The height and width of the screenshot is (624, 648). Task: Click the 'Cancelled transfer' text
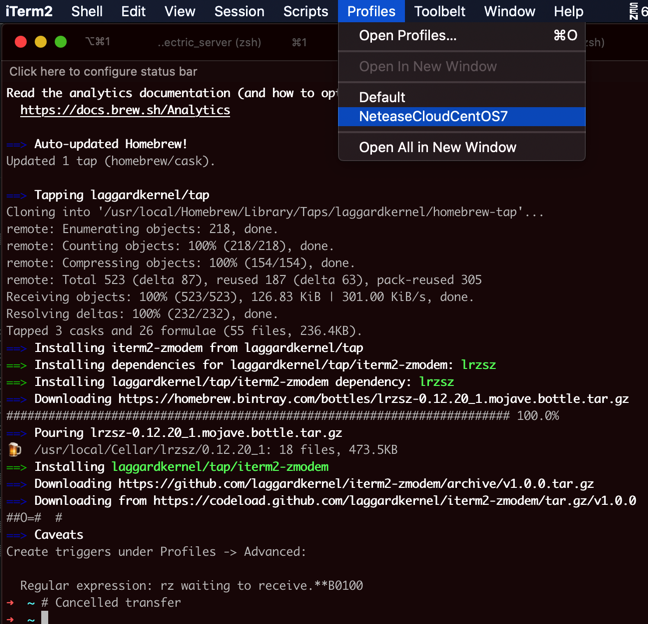tap(118, 603)
